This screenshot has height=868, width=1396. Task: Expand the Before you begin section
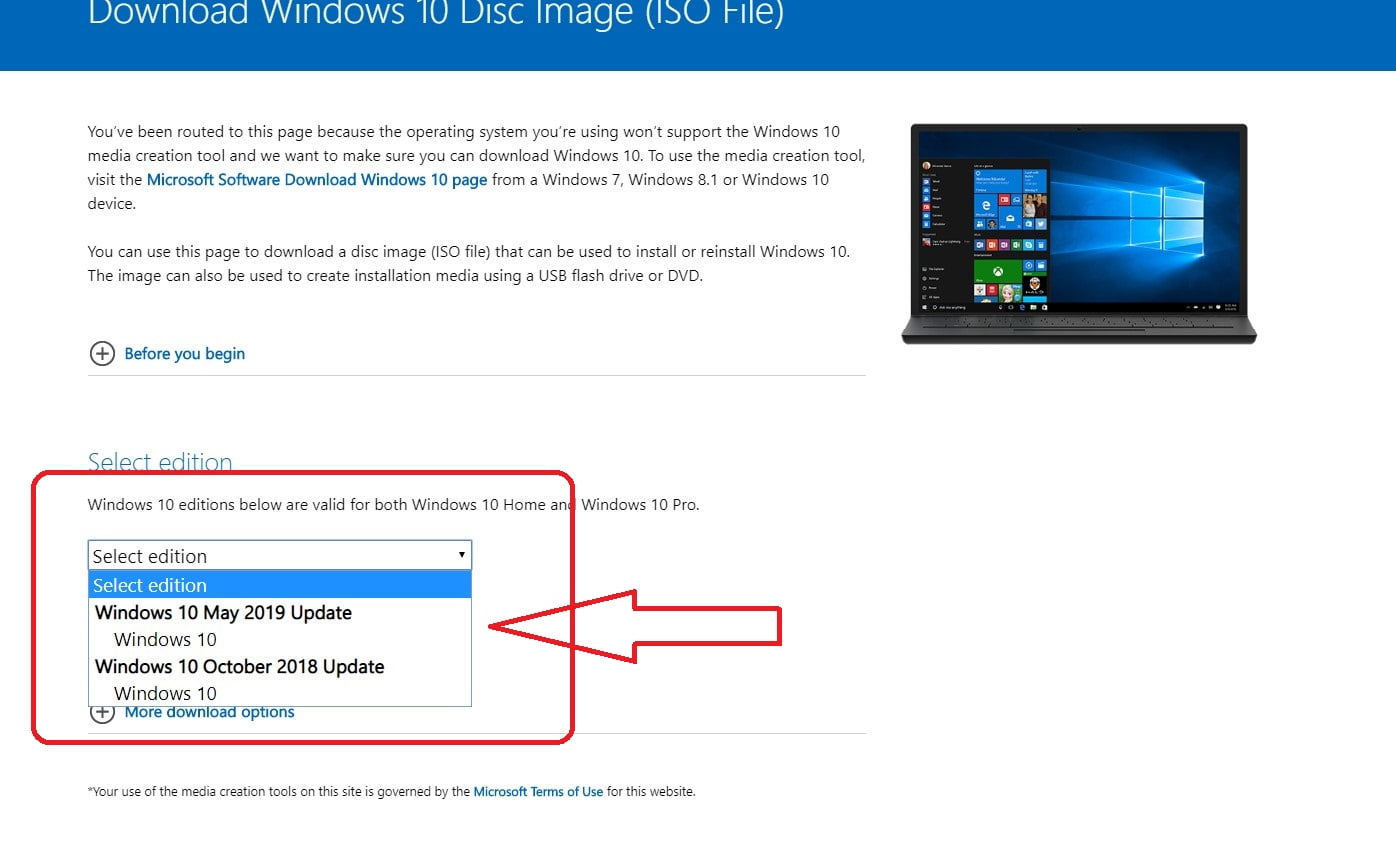185,354
